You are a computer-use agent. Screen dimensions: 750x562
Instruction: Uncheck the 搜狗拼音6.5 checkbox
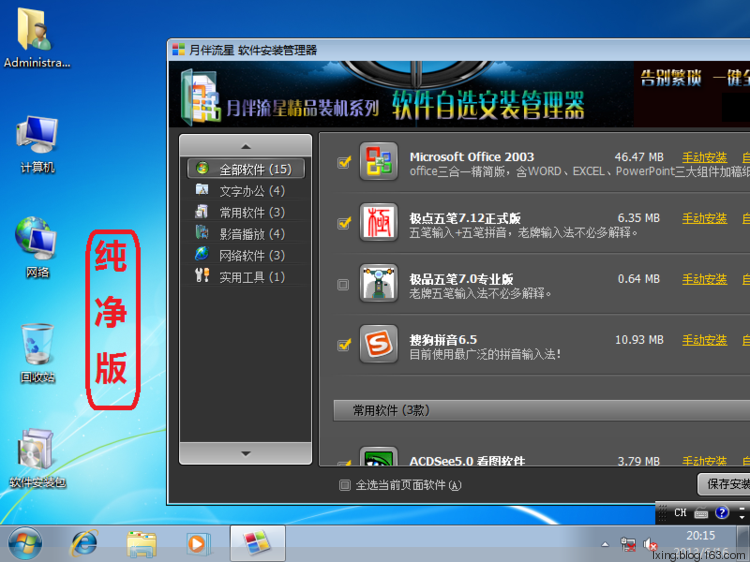(x=344, y=345)
